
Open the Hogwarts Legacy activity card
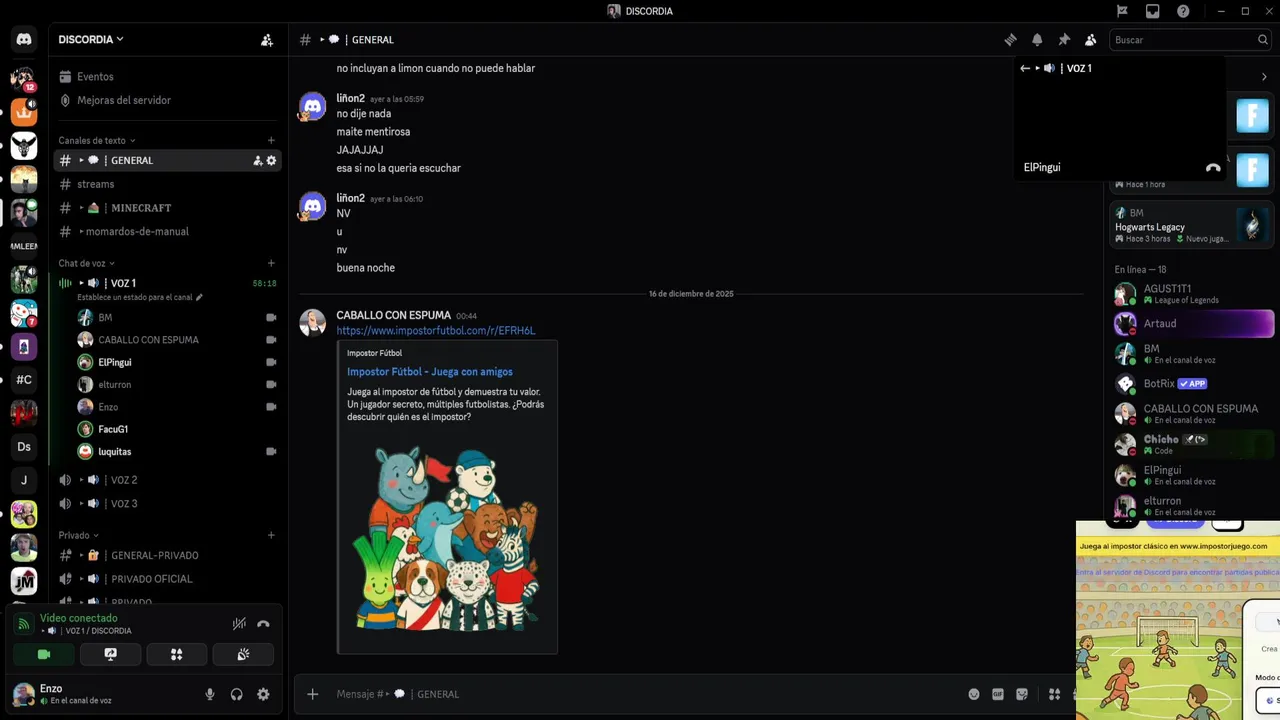coord(1190,226)
